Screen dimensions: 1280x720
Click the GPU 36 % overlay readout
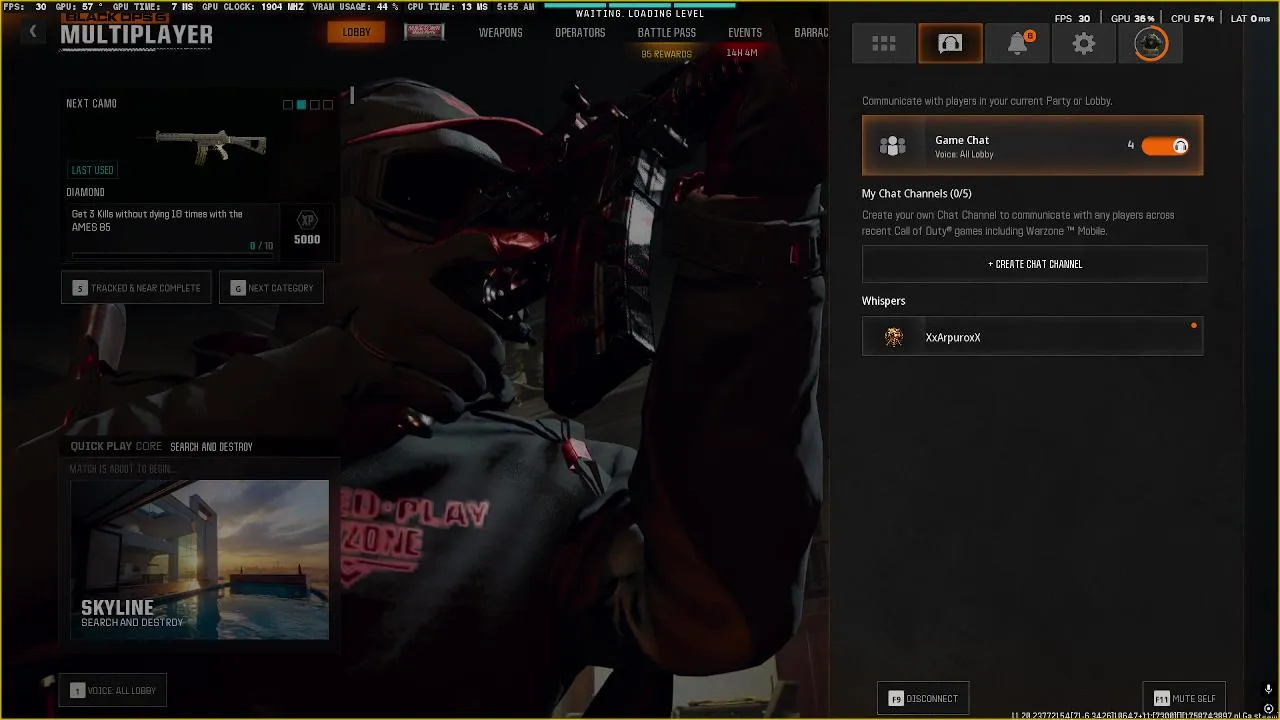tap(1133, 18)
